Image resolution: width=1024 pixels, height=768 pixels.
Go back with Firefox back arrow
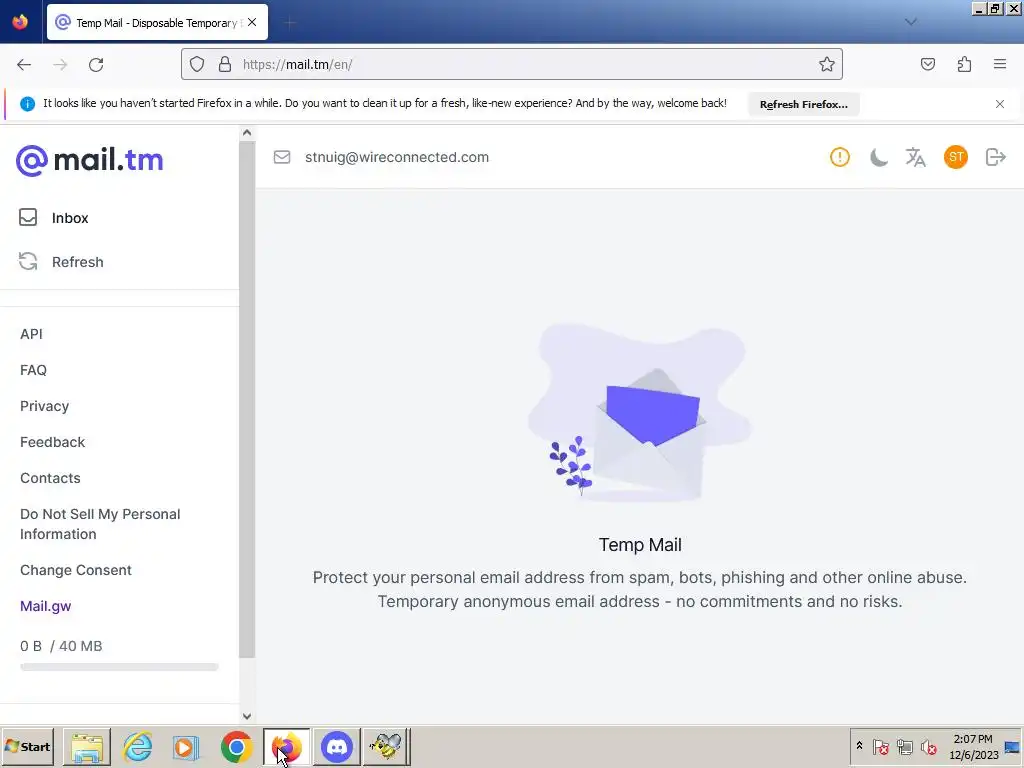(x=24, y=65)
